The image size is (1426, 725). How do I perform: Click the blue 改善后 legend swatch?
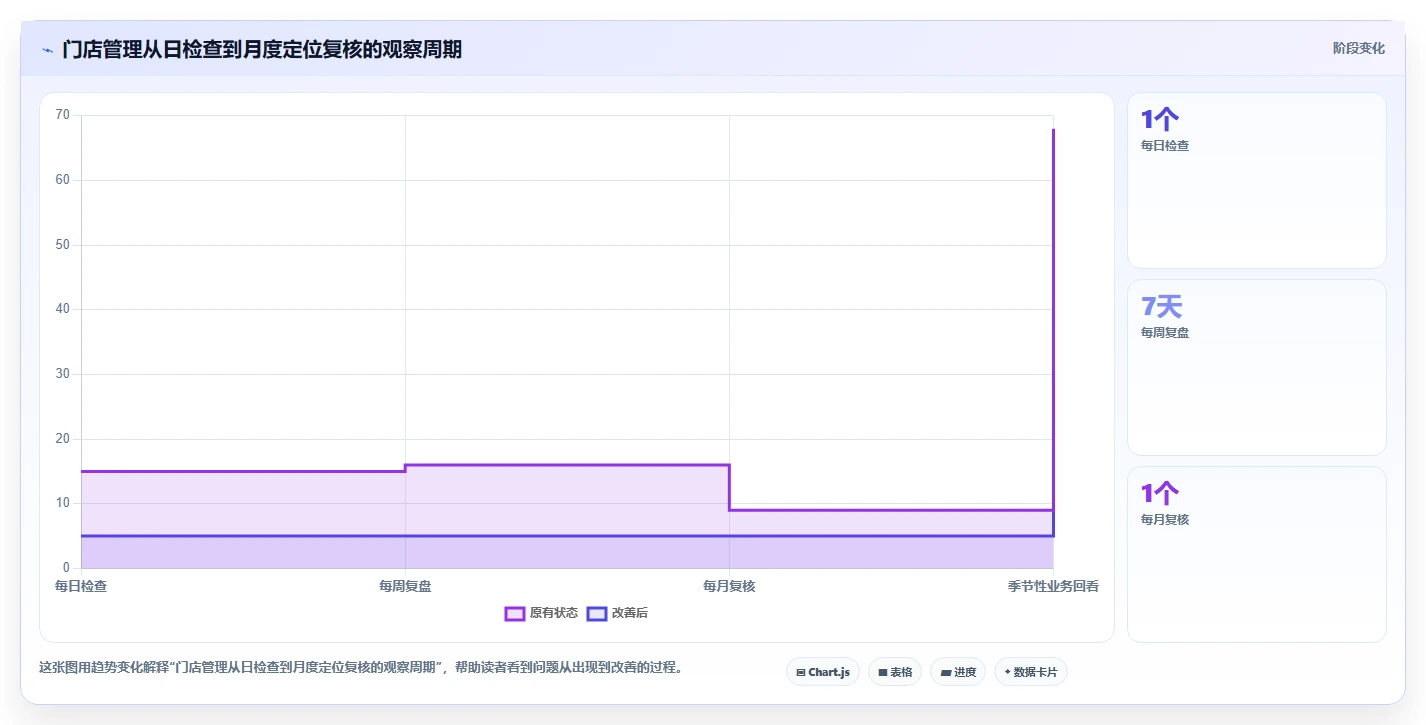click(x=597, y=613)
